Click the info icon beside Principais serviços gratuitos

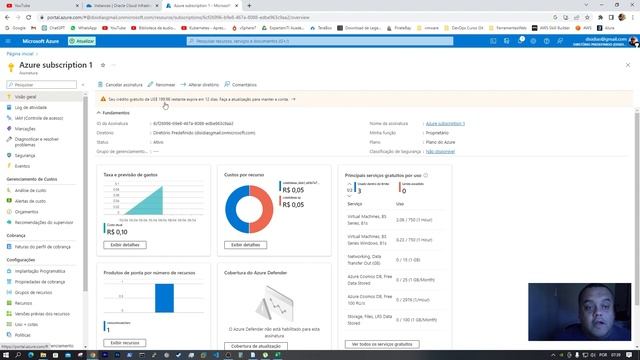[x=426, y=176]
